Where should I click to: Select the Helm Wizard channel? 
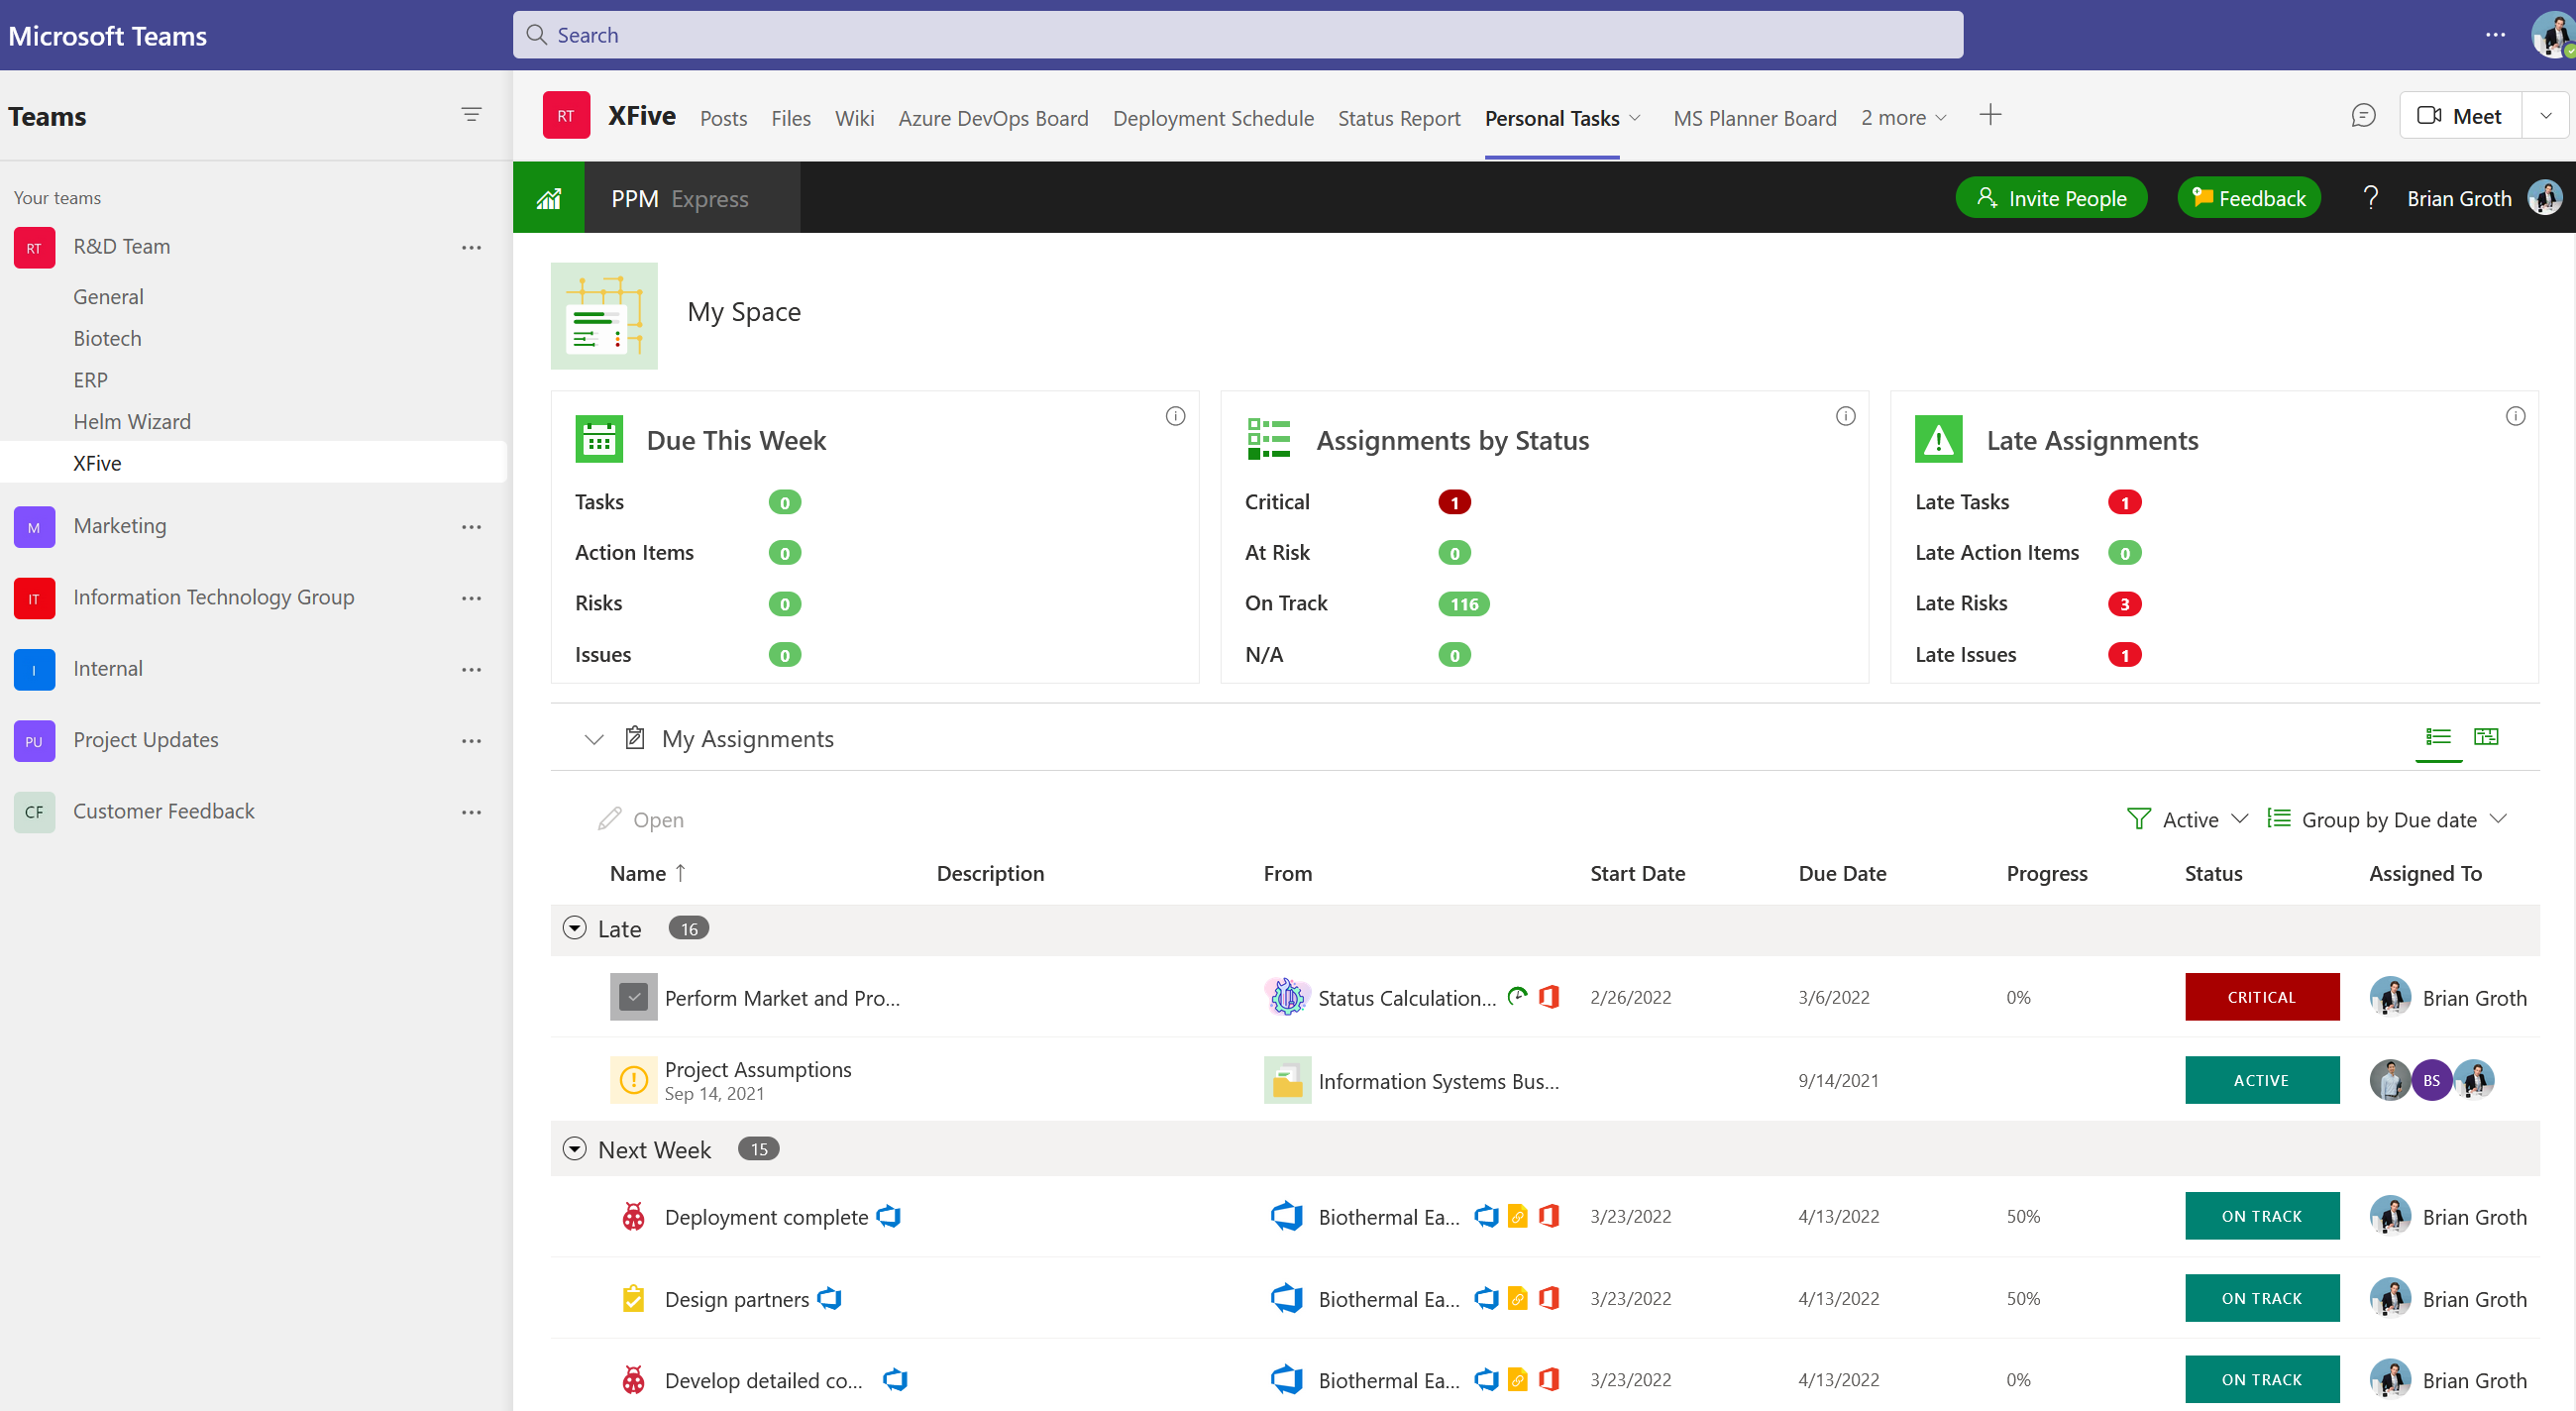click(x=131, y=421)
